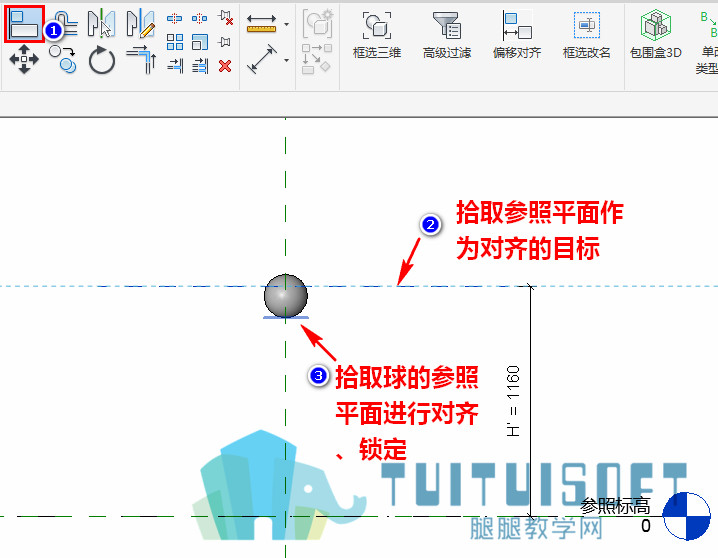Select the Align tool
The width and height of the screenshot is (718, 558).
[24, 24]
